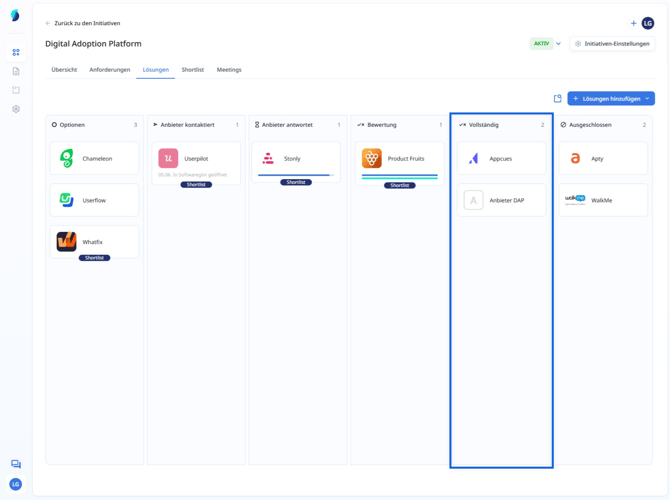Open the chat bubbles icon at bottom left
The width and height of the screenshot is (670, 500).
[x=16, y=464]
